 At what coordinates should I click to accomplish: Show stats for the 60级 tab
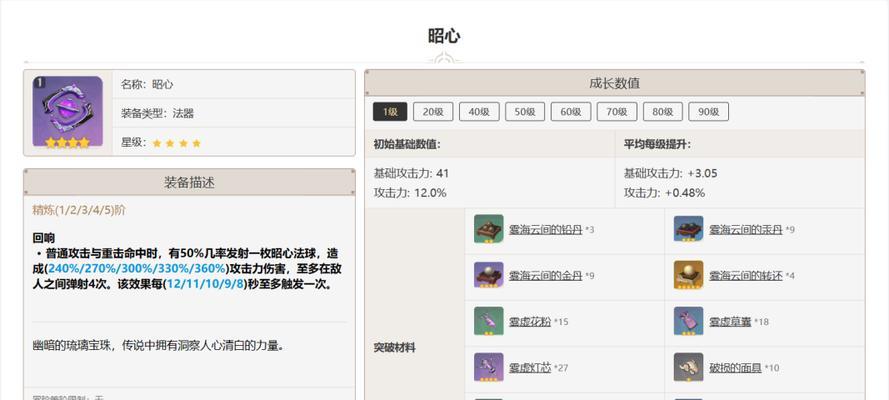tap(571, 112)
